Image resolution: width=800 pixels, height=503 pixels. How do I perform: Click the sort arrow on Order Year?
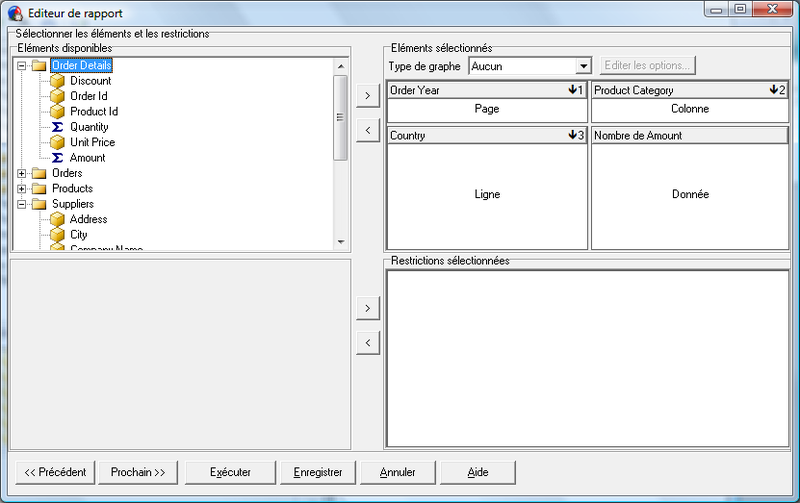tap(571, 90)
